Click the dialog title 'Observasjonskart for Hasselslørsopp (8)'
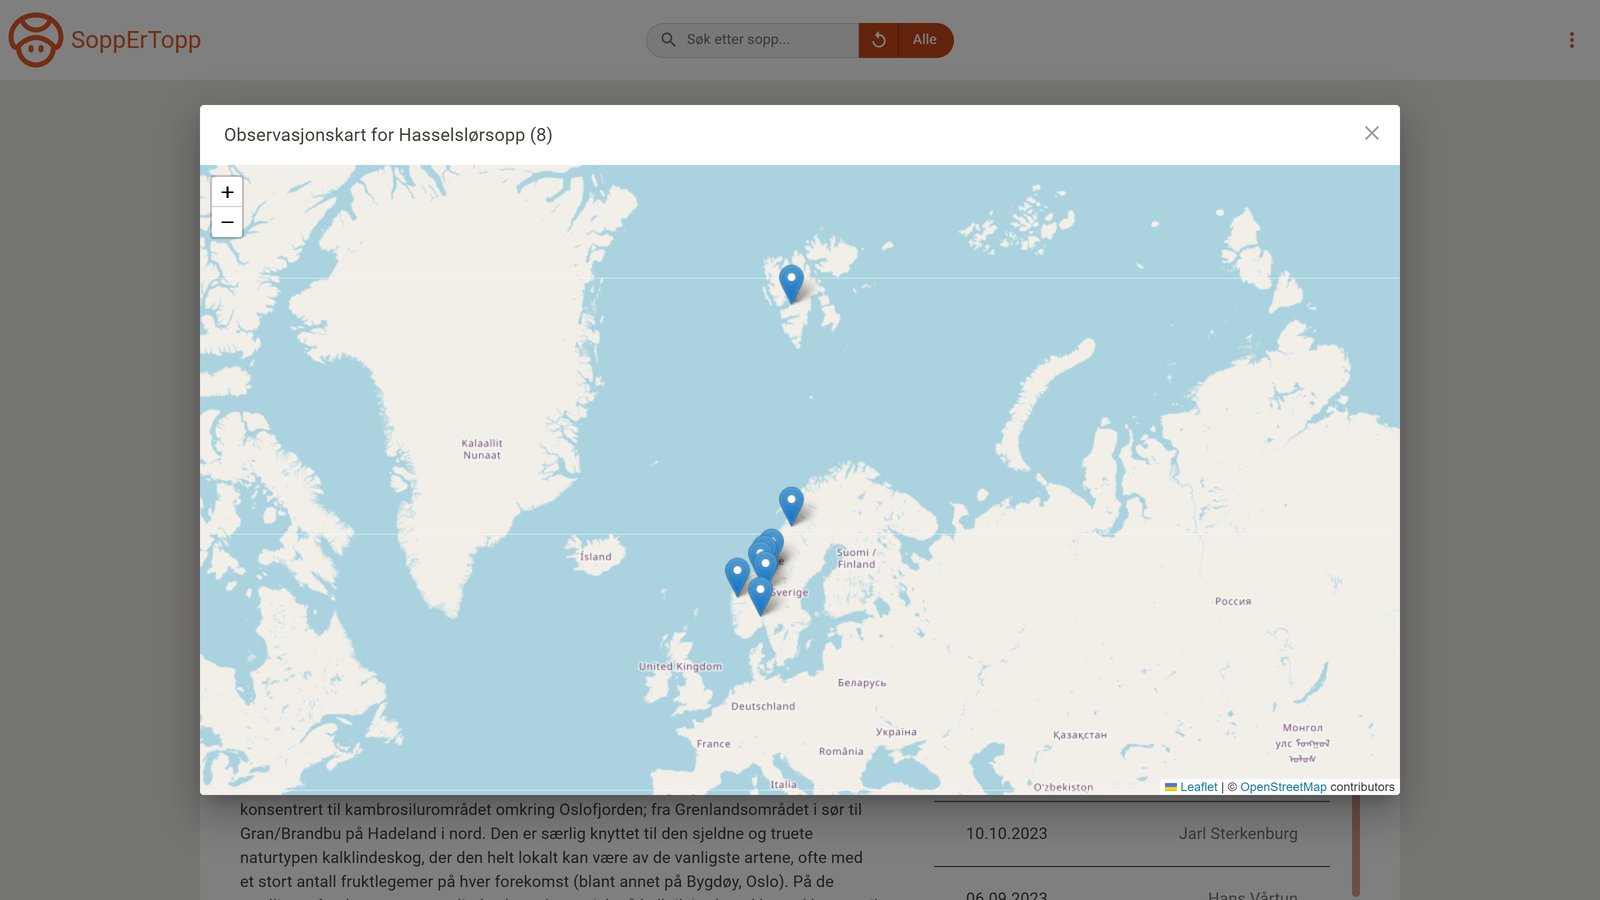The image size is (1600, 900). point(388,135)
